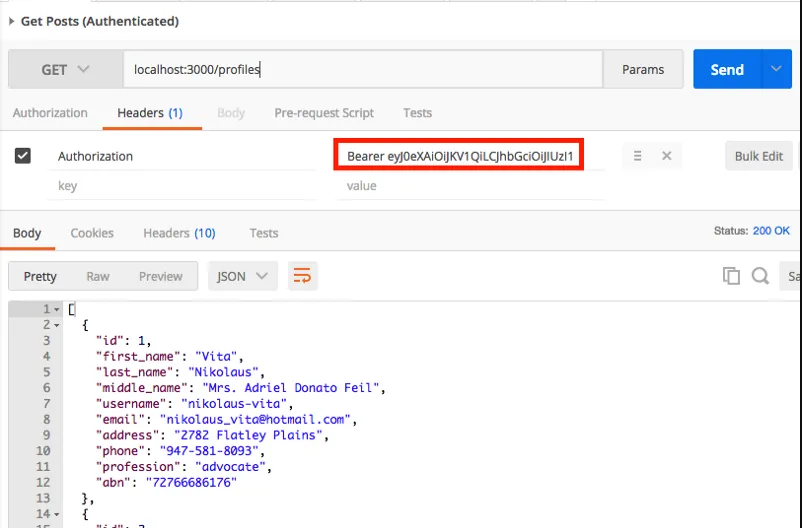This screenshot has width=802, height=528.
Task: Send the request
Action: point(727,69)
